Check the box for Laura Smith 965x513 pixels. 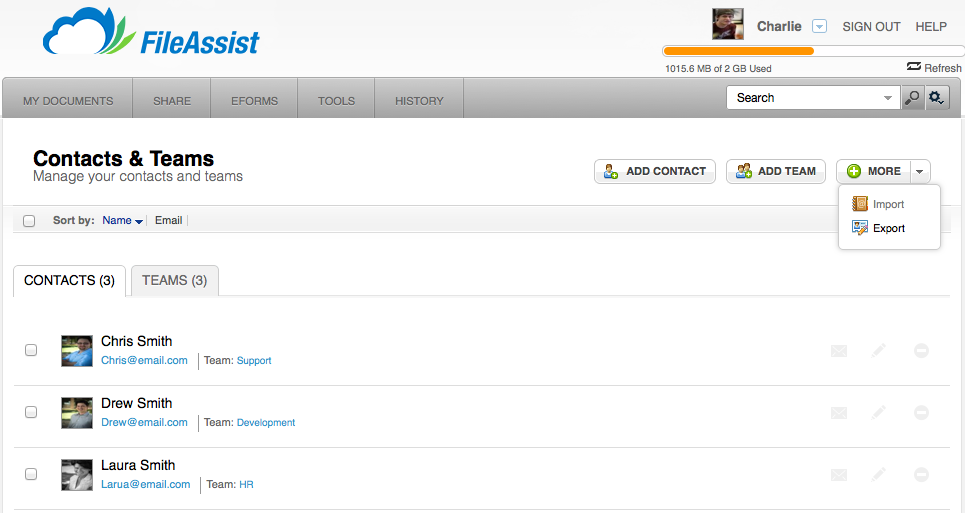pyautogui.click(x=31, y=474)
